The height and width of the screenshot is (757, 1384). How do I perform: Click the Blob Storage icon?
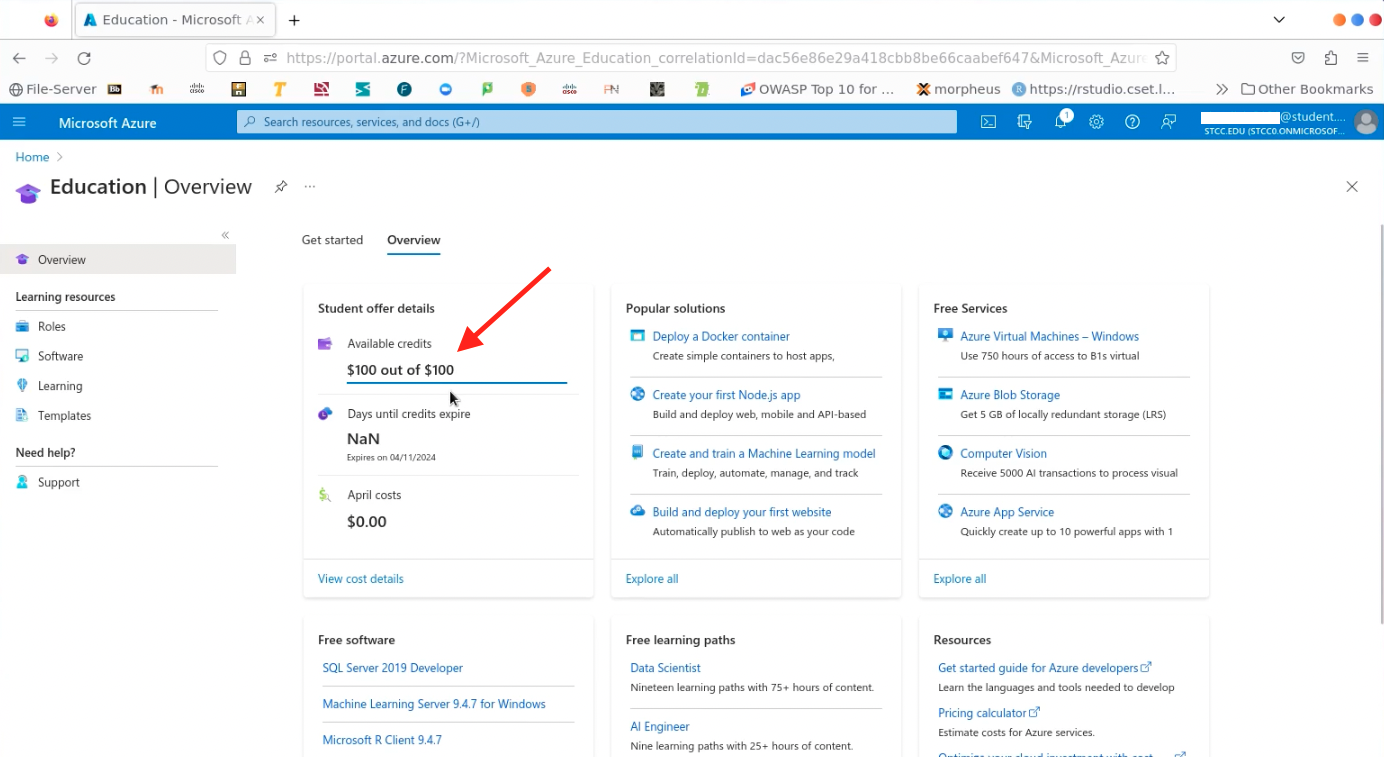coord(945,394)
